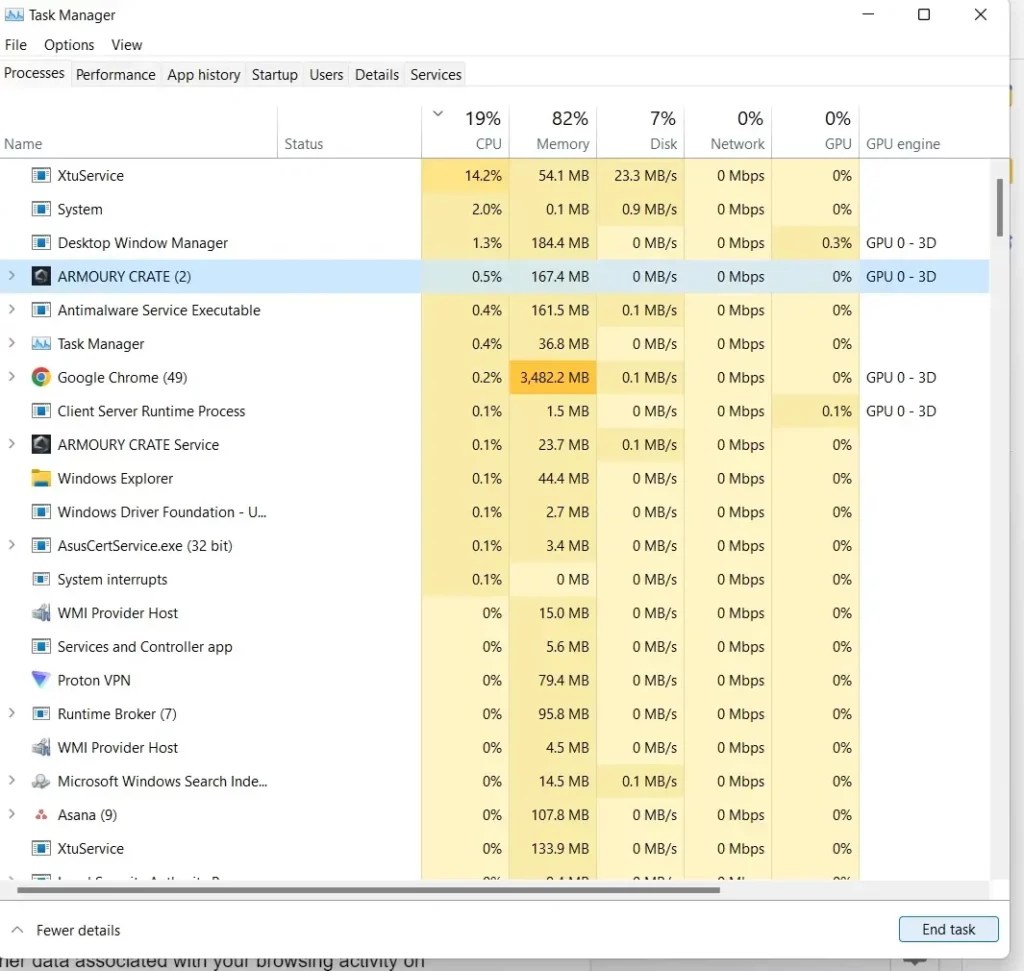Click the highlighted Chrome memory value cell
1024x971 pixels.
click(553, 377)
